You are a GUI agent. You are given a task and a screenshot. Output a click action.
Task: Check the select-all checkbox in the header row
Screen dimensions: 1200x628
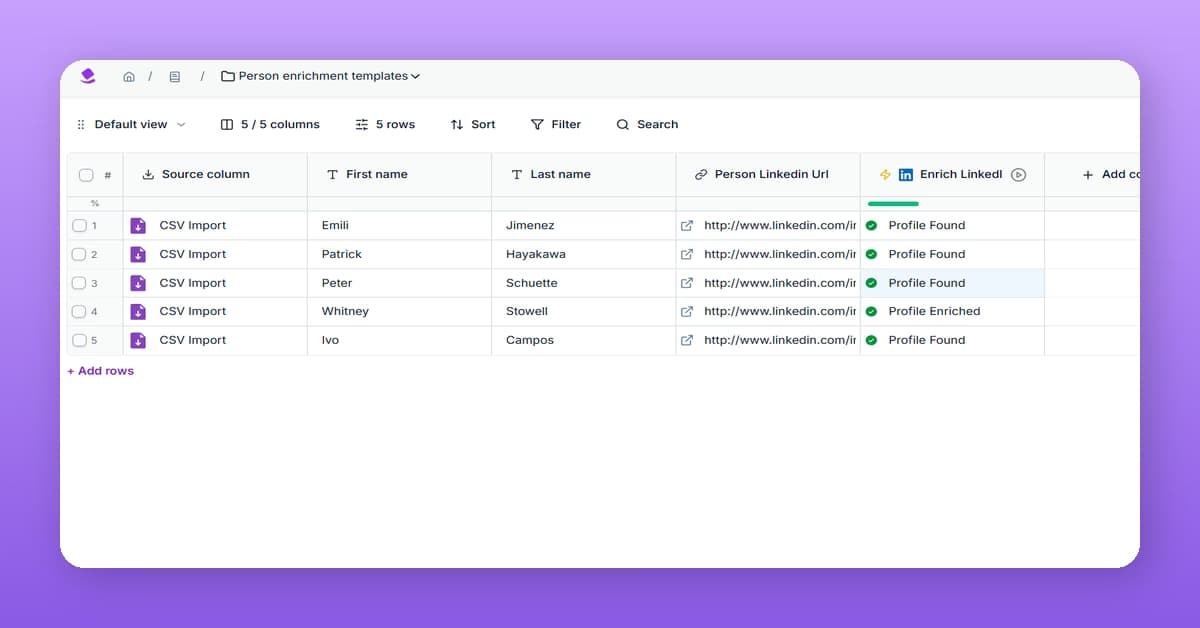click(x=85, y=174)
